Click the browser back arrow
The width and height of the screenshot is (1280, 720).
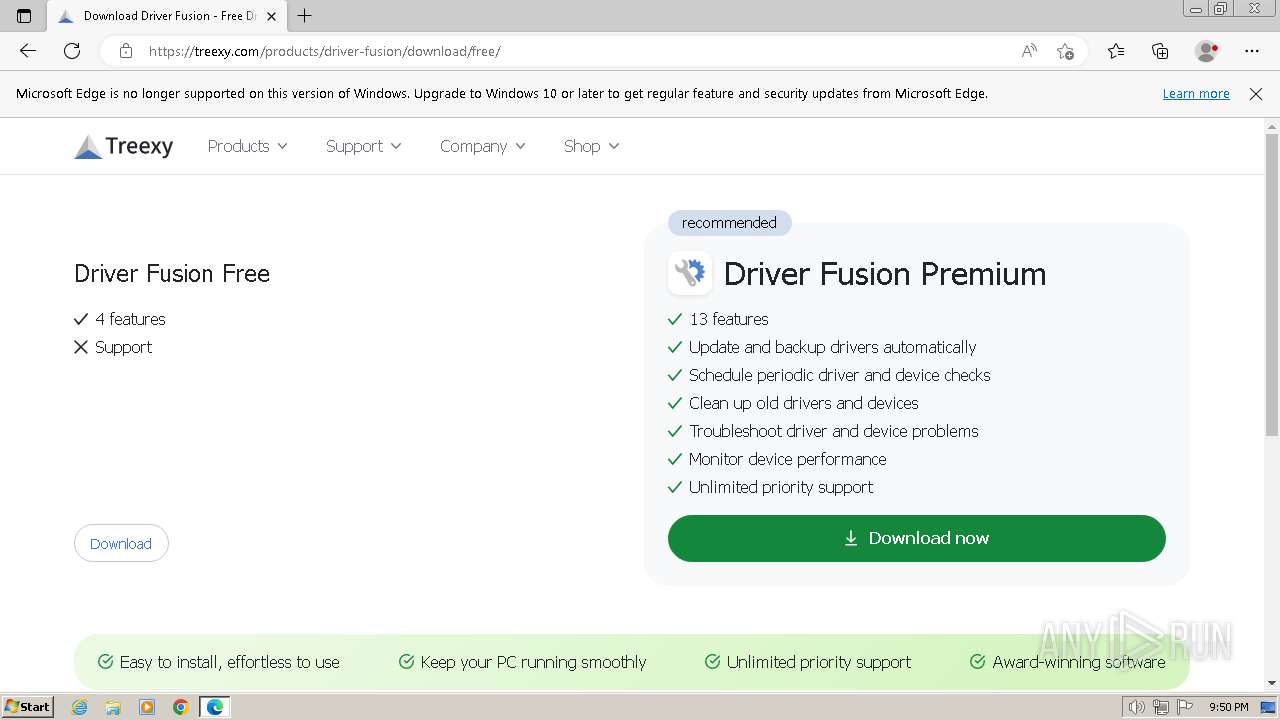[28, 51]
